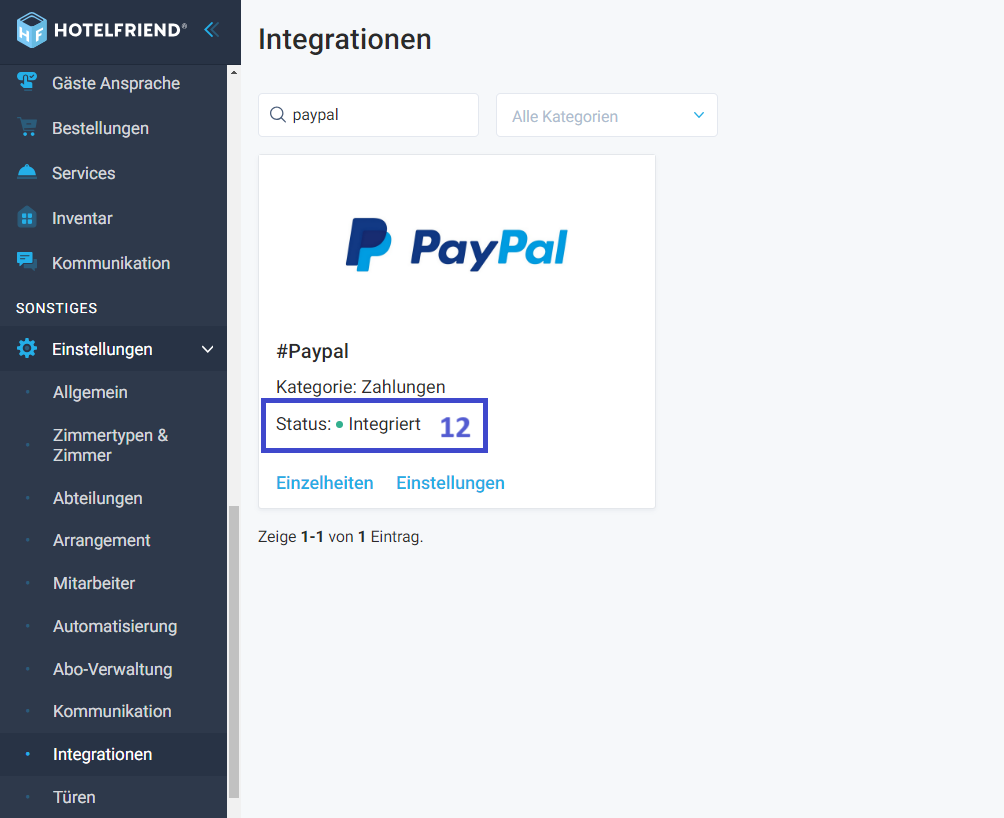The height and width of the screenshot is (818, 1004).
Task: Click the #Paypal card title
Action: pyautogui.click(x=312, y=351)
